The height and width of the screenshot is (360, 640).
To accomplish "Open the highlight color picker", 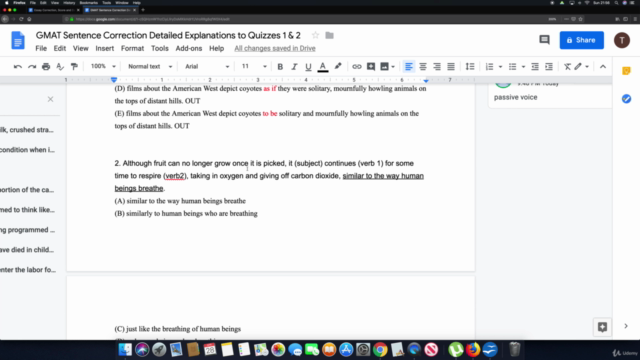I will [x=338, y=67].
